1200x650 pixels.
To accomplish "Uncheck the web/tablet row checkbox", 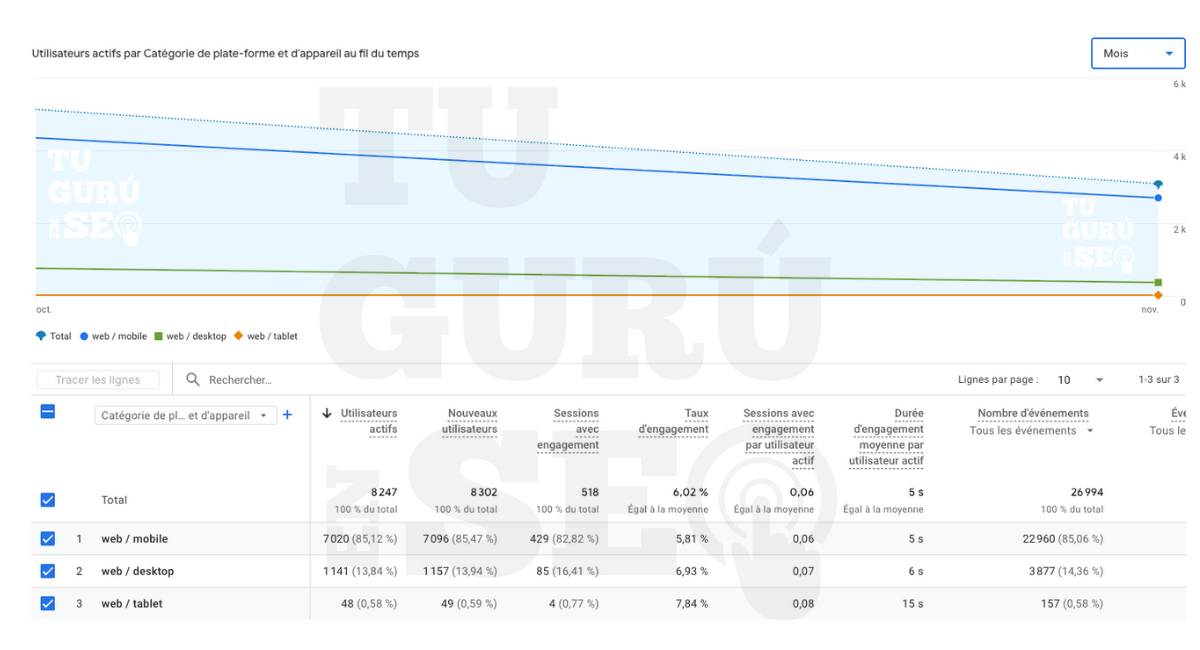I will pyautogui.click(x=47, y=603).
